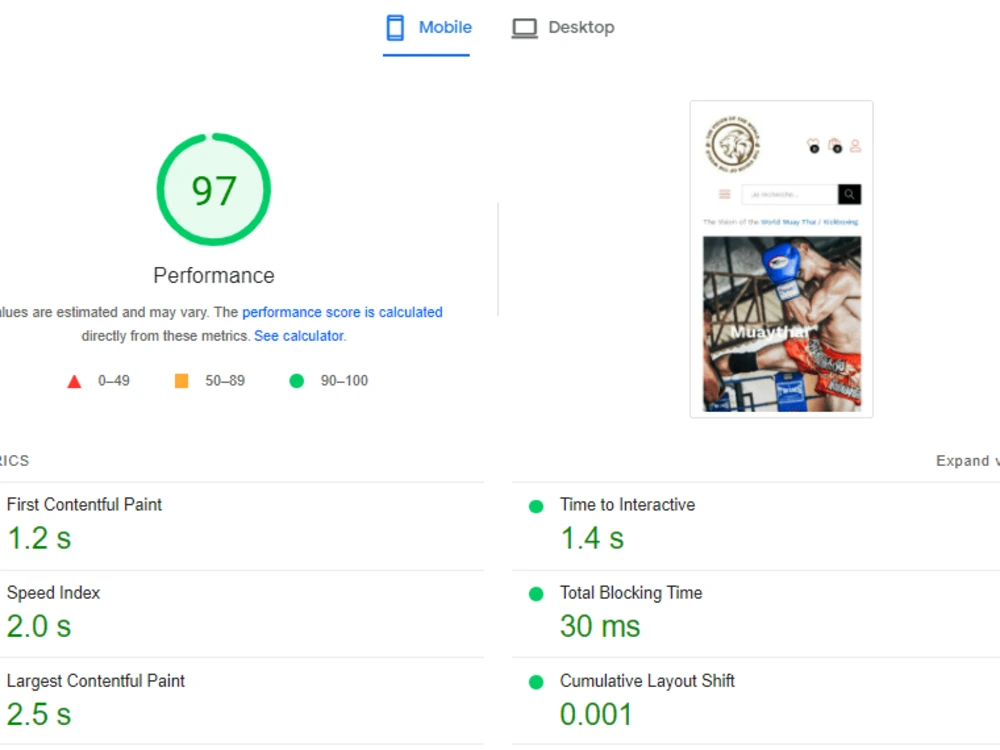Click the black search button in the preview
This screenshot has width=1000, height=750.
[x=849, y=194]
